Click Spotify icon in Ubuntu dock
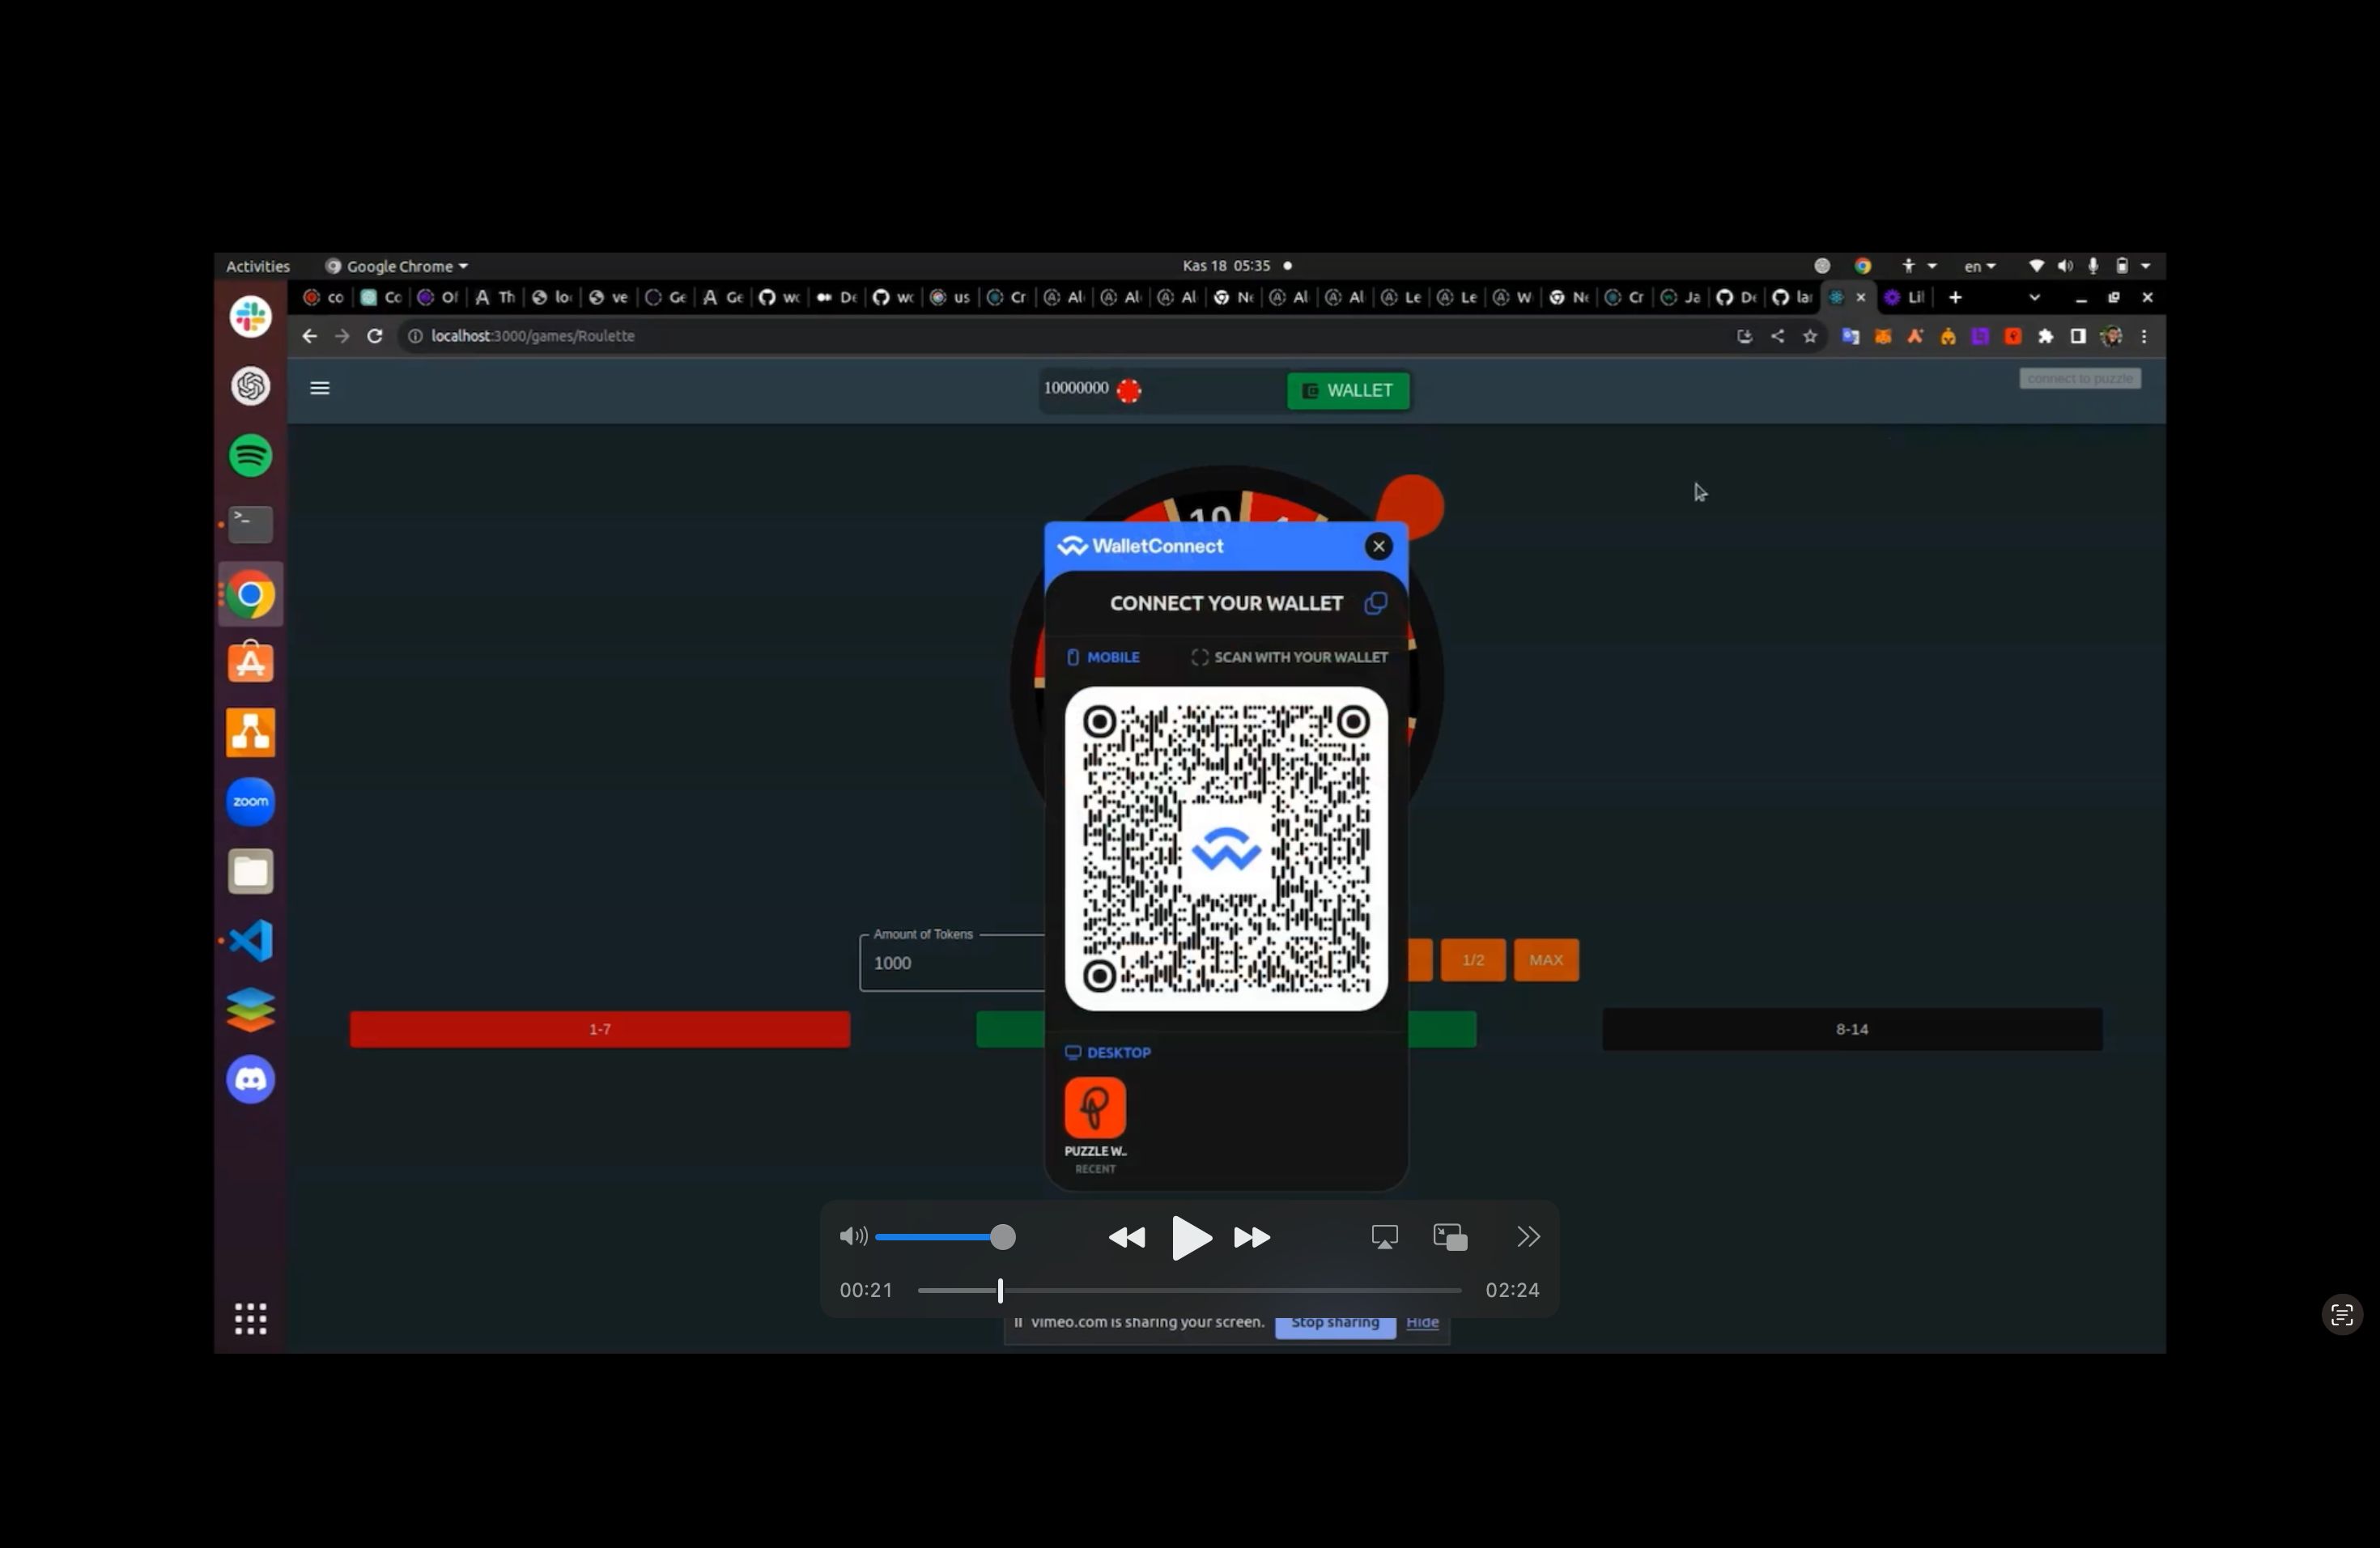 click(x=252, y=455)
